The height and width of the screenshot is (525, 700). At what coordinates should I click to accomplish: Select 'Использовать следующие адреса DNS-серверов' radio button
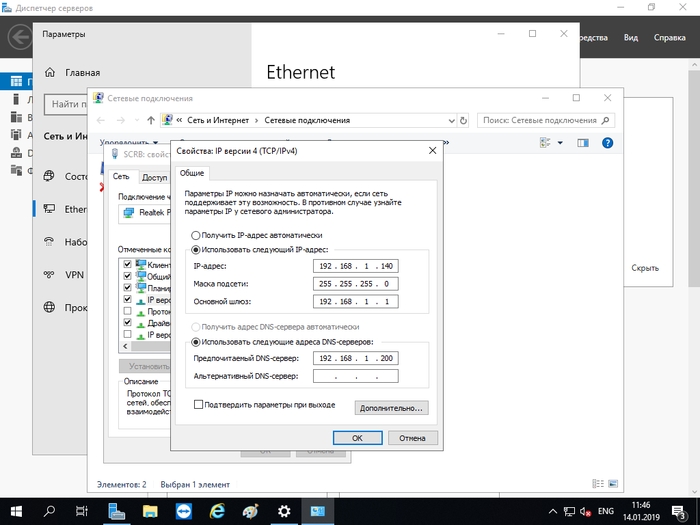pyautogui.click(x=195, y=342)
